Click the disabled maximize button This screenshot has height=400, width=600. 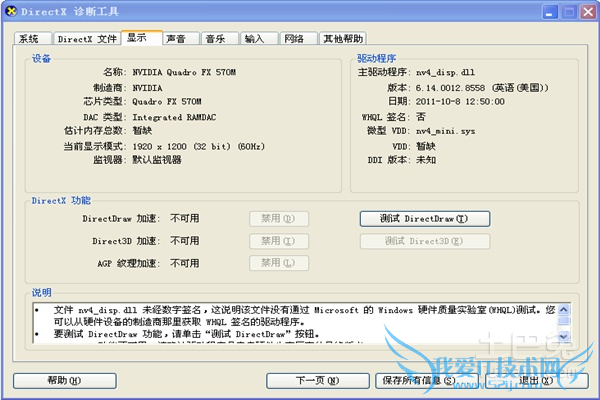(569, 12)
